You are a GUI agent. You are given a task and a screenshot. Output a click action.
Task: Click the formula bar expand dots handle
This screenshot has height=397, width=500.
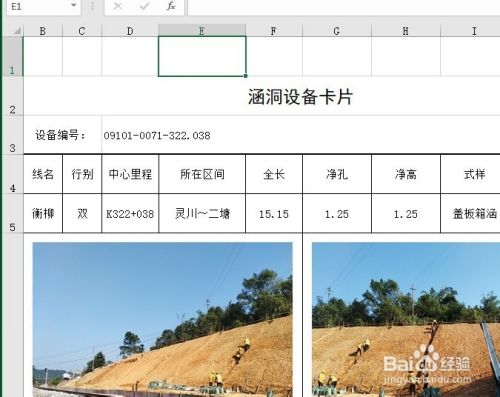[93, 6]
